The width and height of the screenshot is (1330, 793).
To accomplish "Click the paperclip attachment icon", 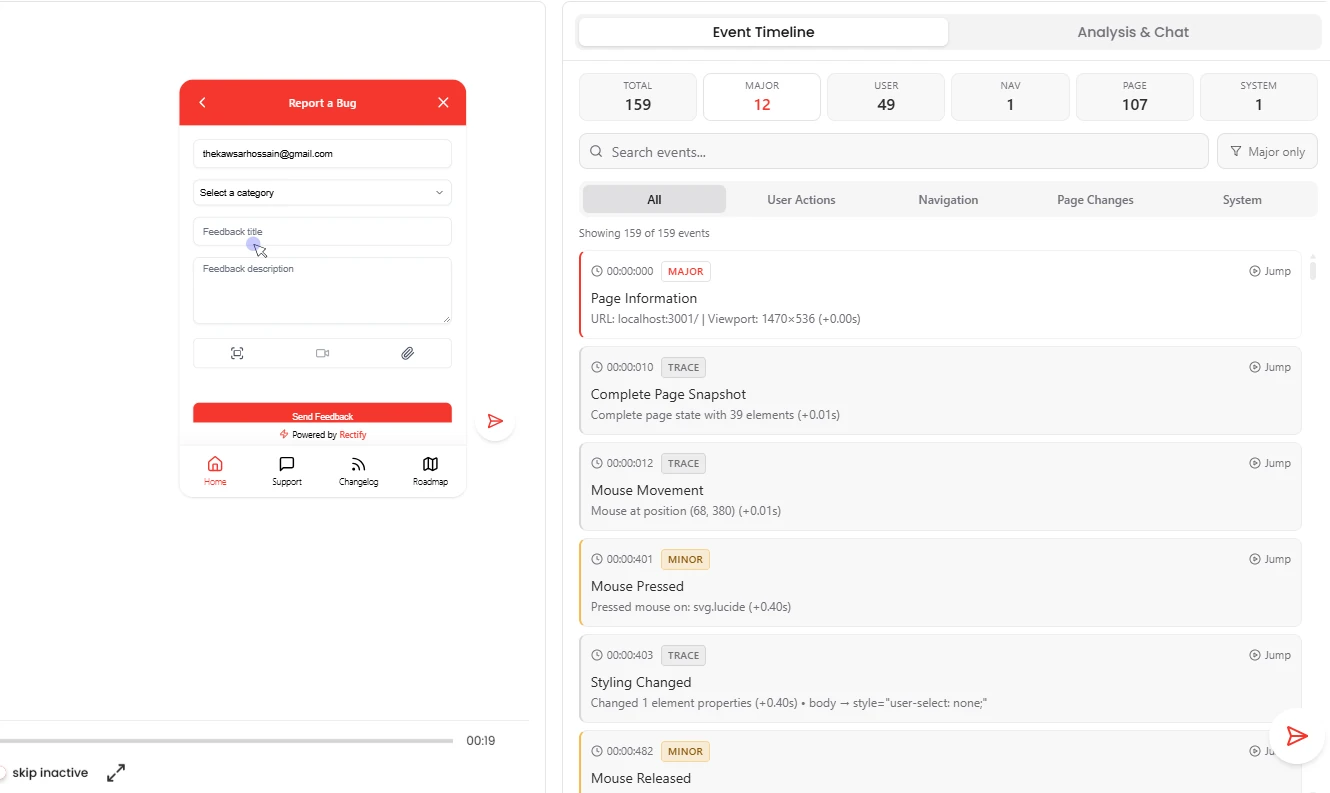I will pyautogui.click(x=408, y=353).
